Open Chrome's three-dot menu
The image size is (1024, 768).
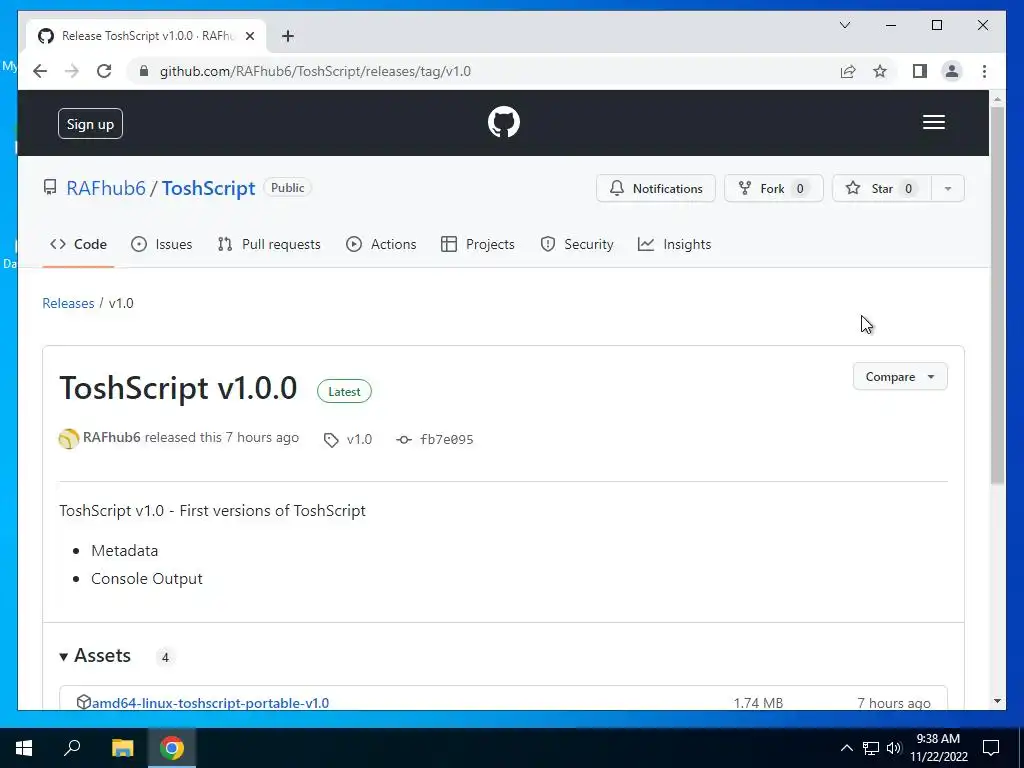984,71
